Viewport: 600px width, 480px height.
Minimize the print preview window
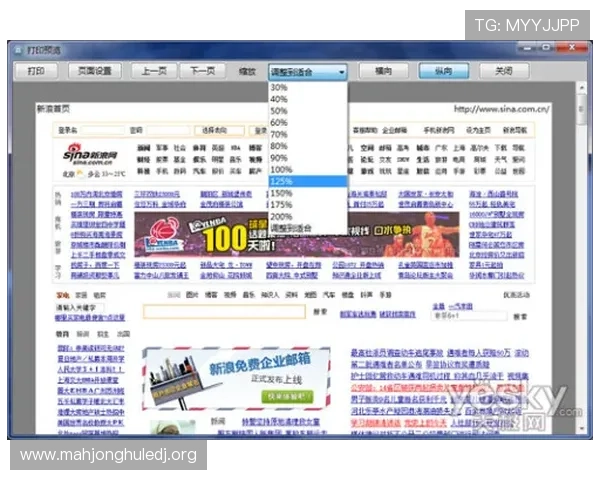pos(528,48)
